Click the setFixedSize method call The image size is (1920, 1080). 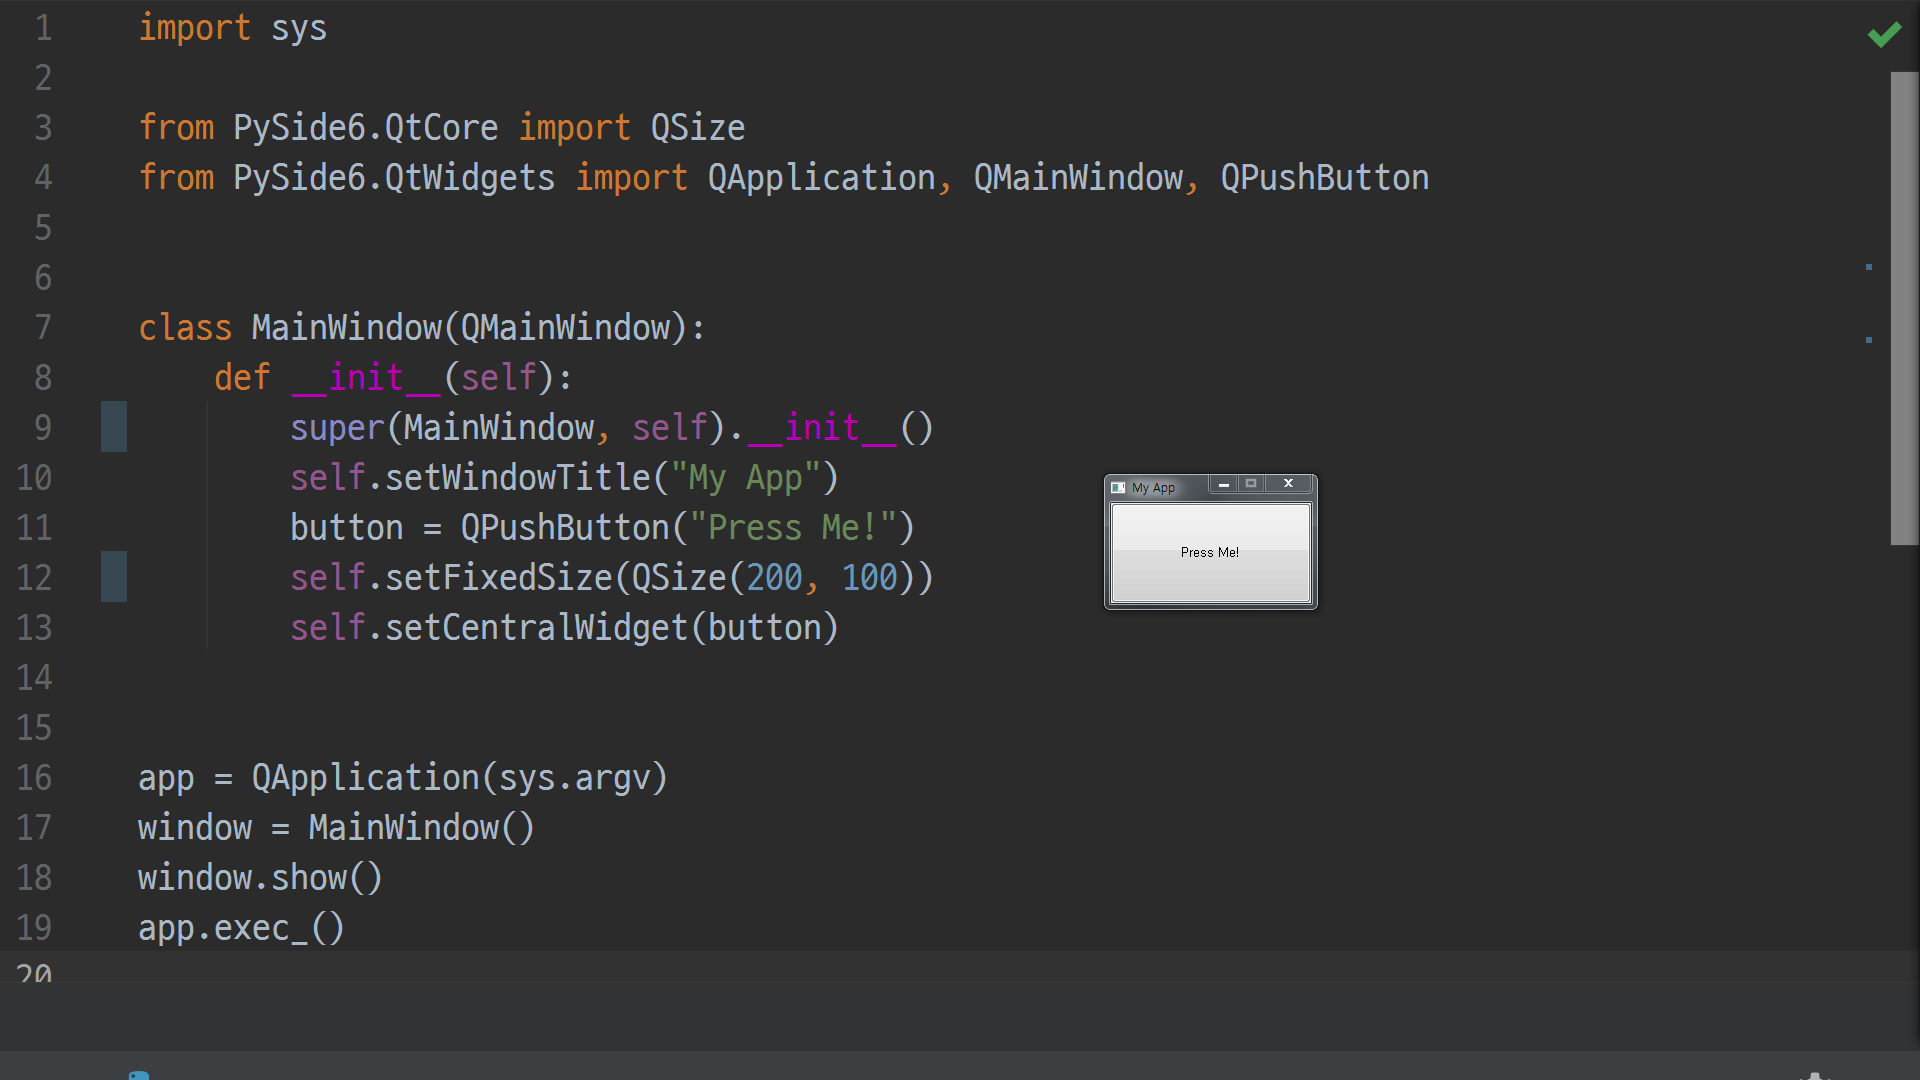pos(498,578)
